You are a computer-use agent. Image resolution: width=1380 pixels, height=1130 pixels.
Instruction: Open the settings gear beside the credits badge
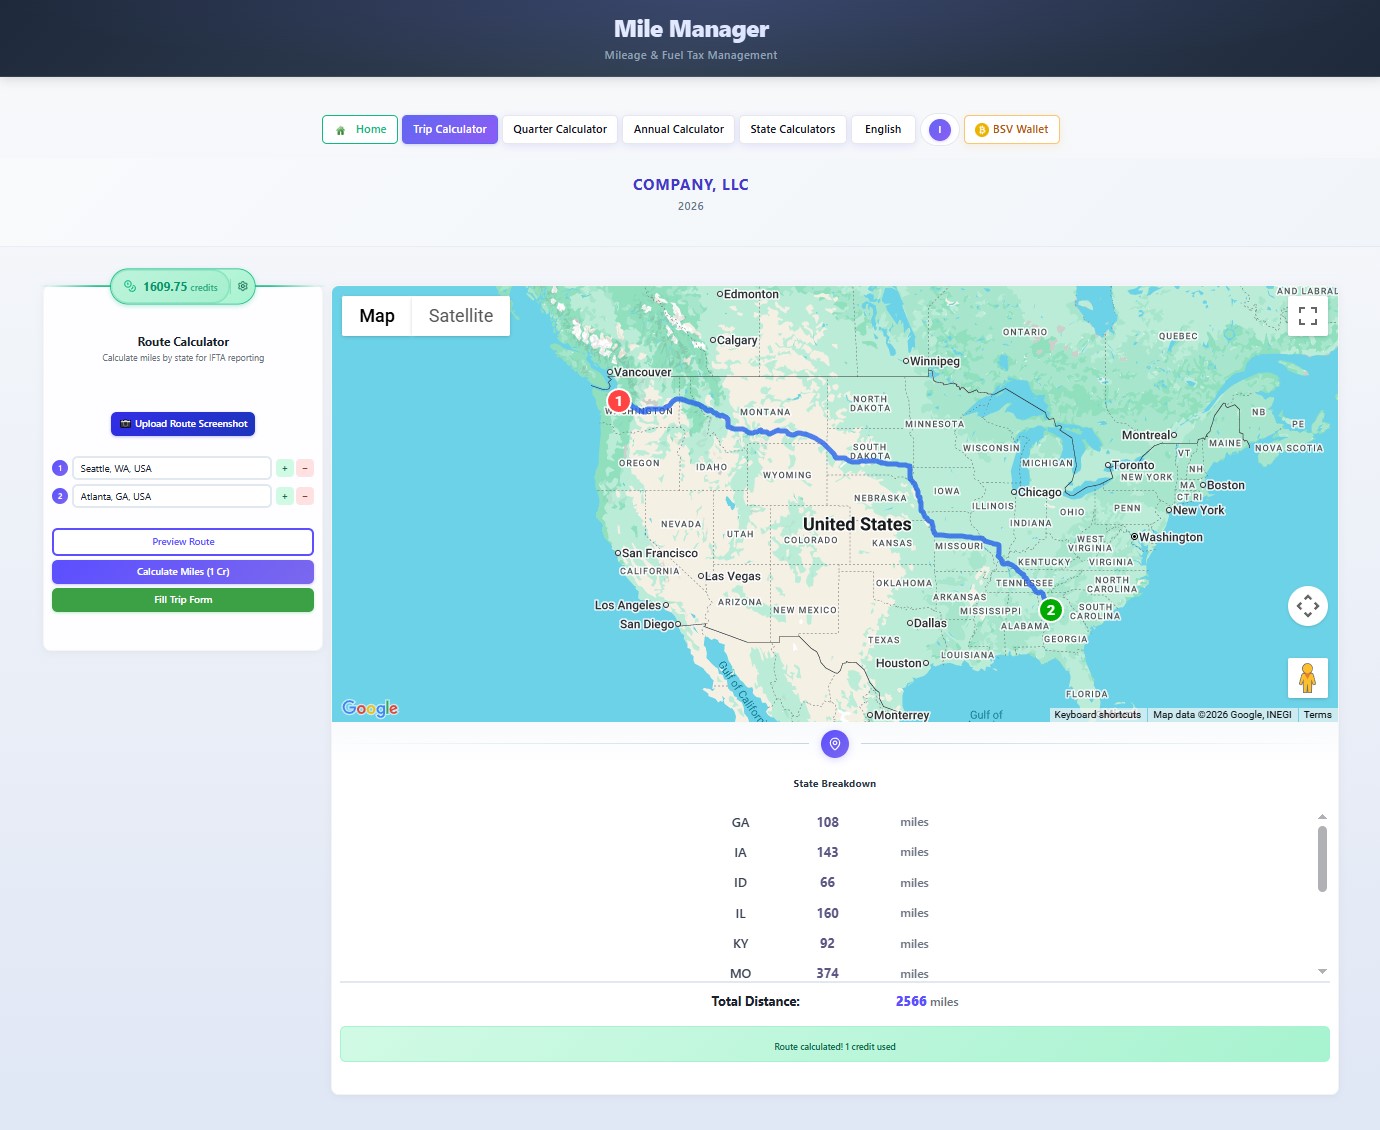(242, 286)
